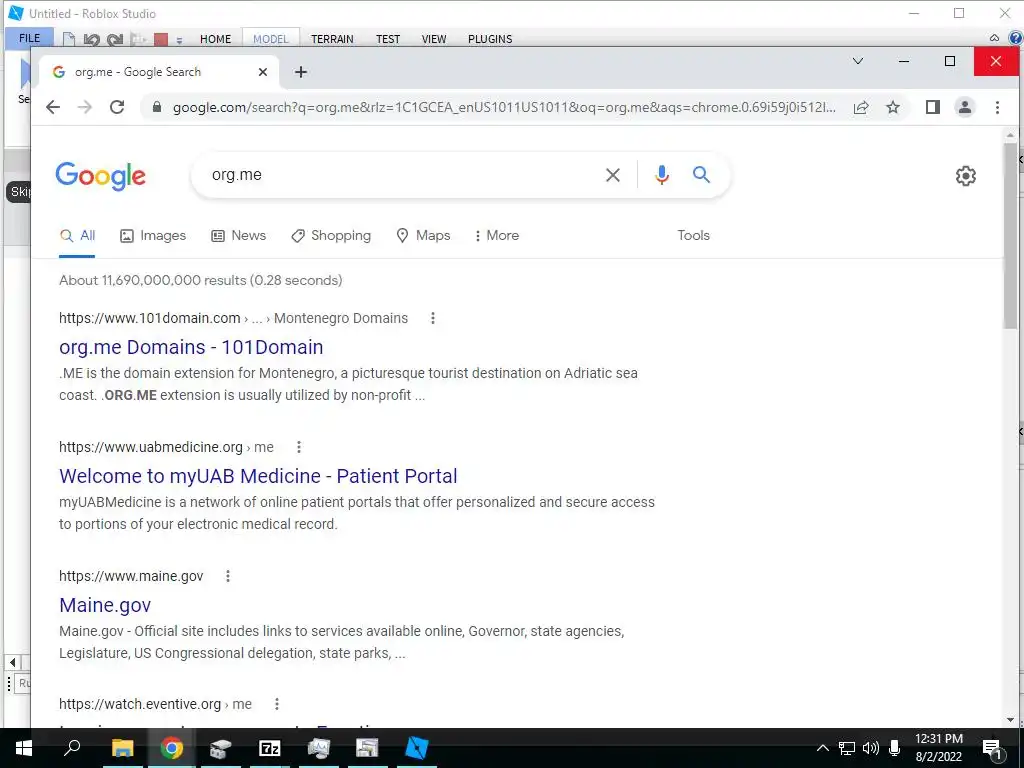Close the org.me Google Search tab
Viewport: 1024px width, 768px height.
tap(263, 72)
